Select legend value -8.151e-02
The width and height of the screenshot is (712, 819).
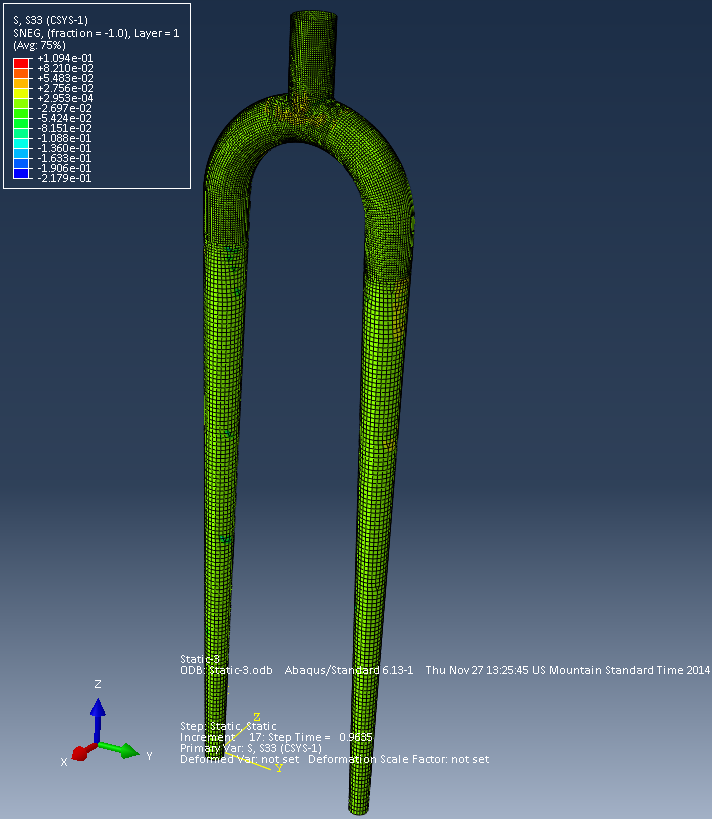[x=65, y=128]
